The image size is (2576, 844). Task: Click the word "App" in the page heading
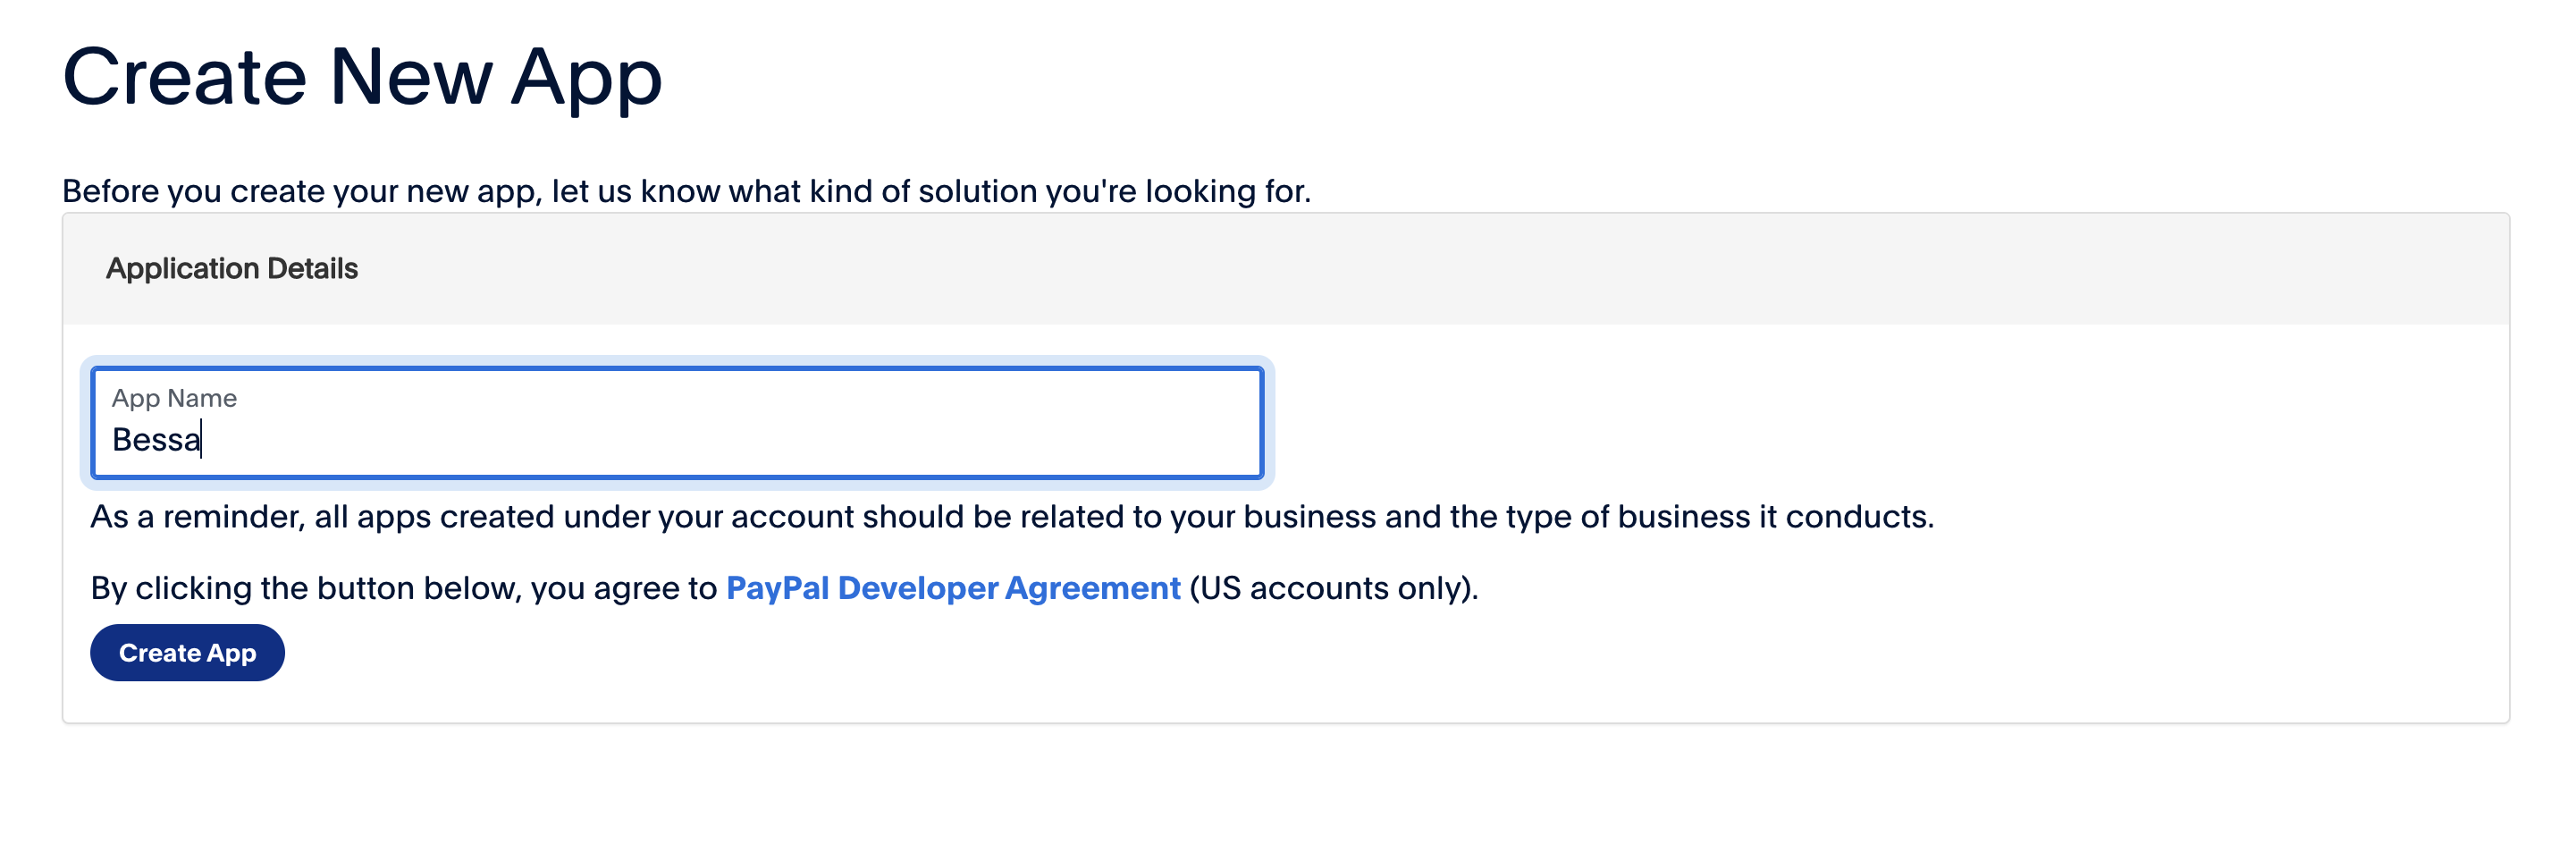587,77
